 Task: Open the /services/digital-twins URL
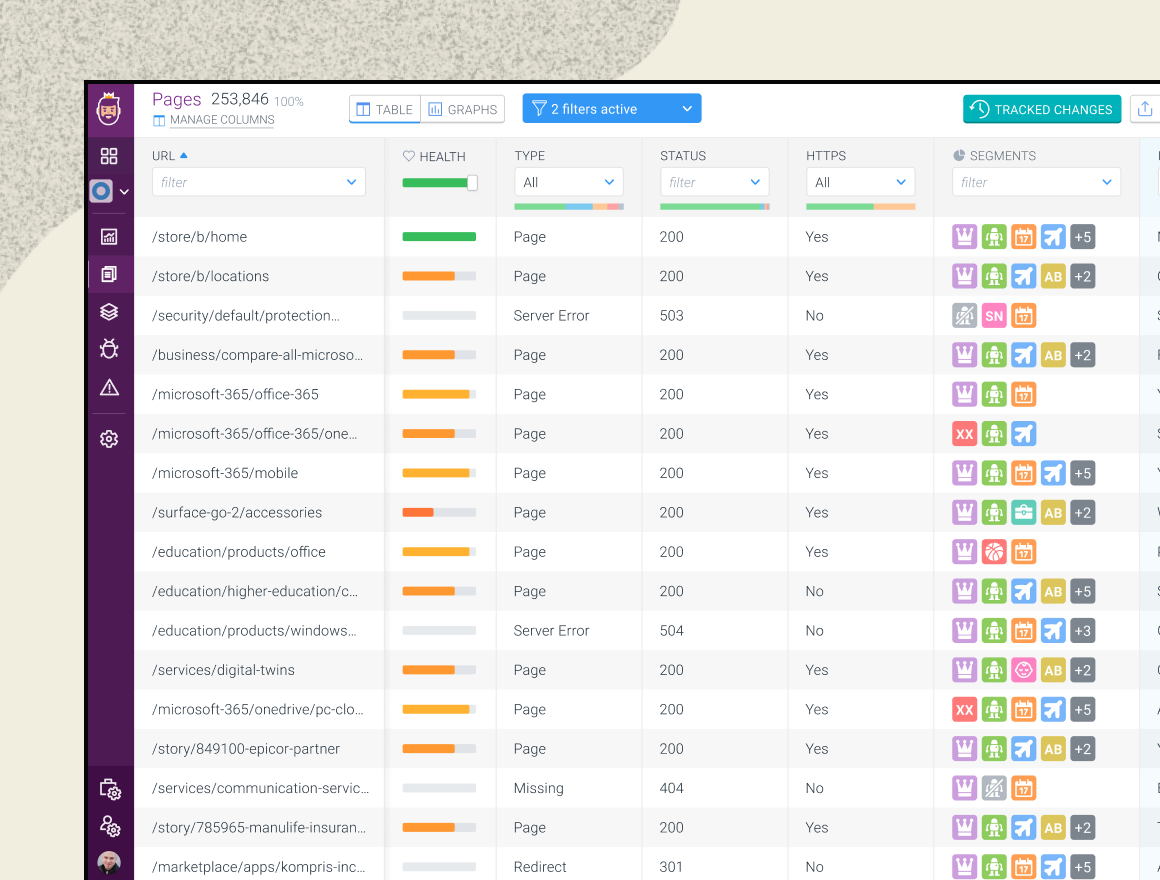pos(223,670)
